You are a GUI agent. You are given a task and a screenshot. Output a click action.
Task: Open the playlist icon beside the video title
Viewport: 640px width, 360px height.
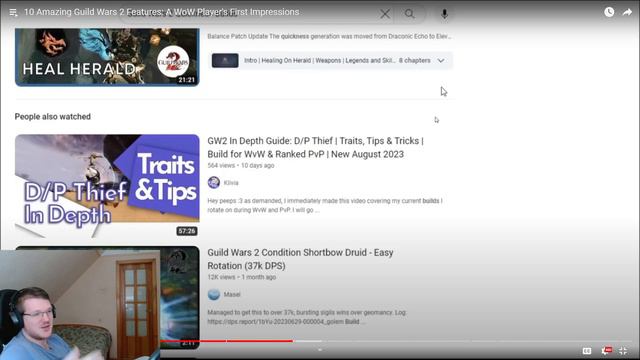[13, 13]
